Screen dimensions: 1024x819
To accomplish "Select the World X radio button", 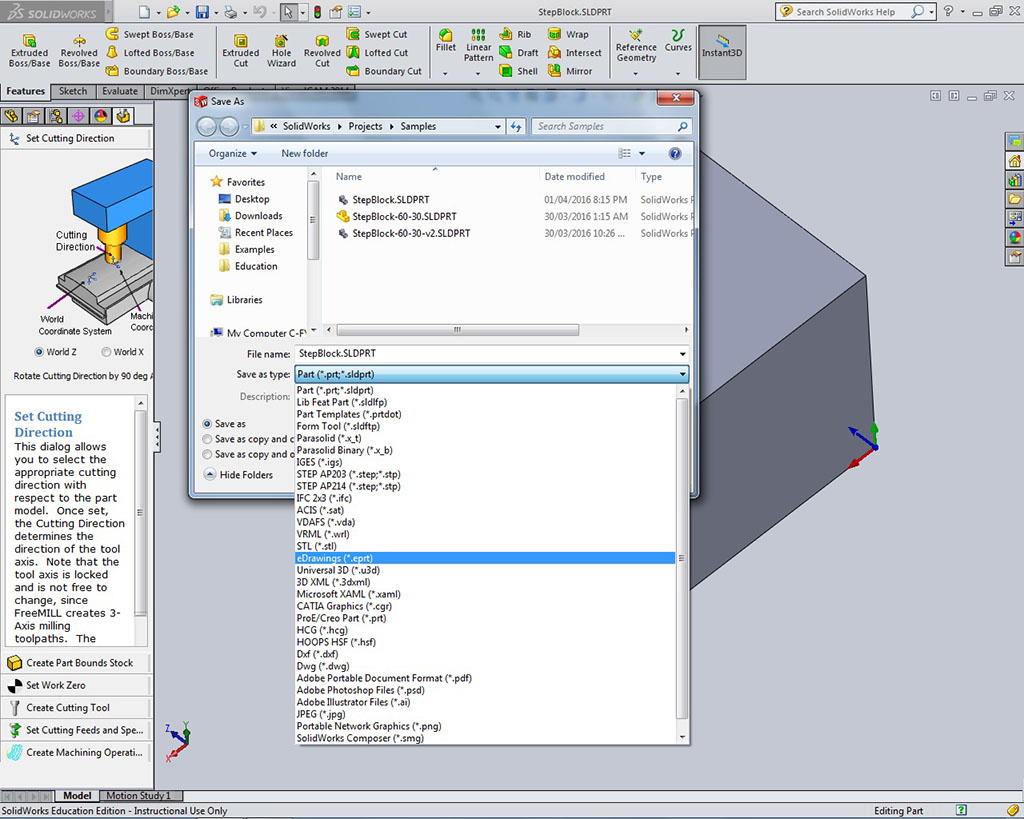I will coord(106,352).
